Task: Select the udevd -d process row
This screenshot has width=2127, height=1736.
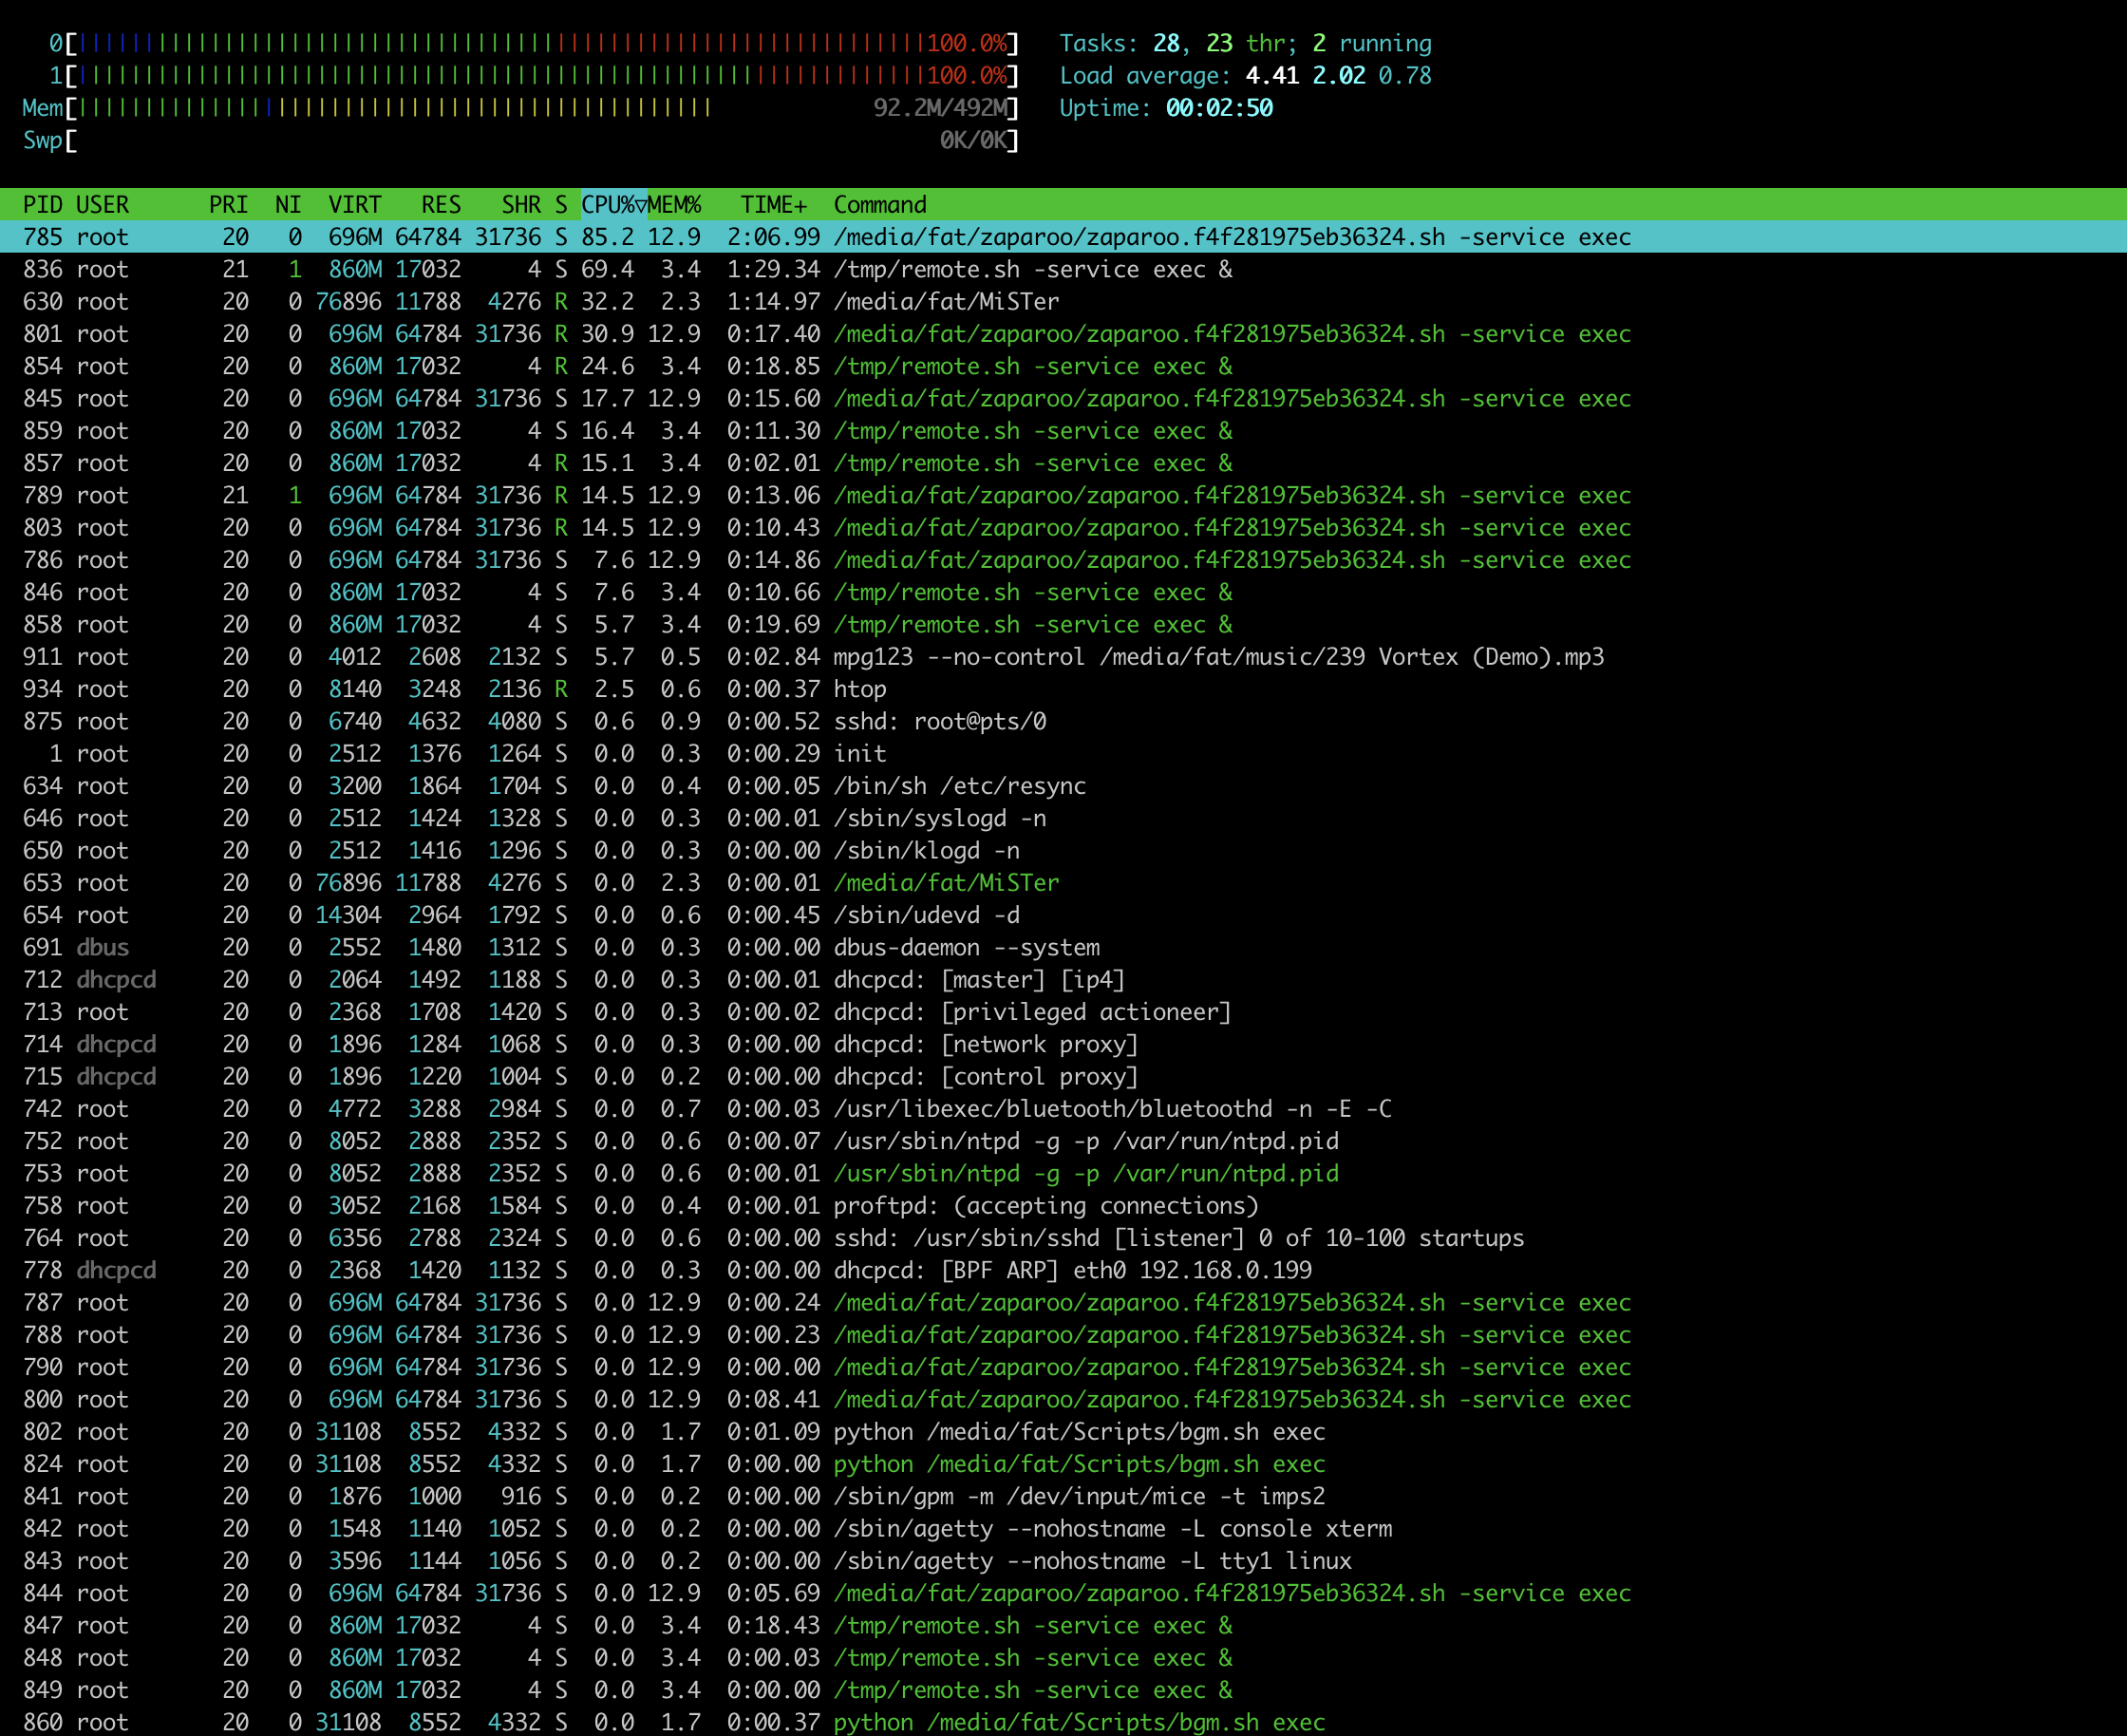Action: (1063, 915)
